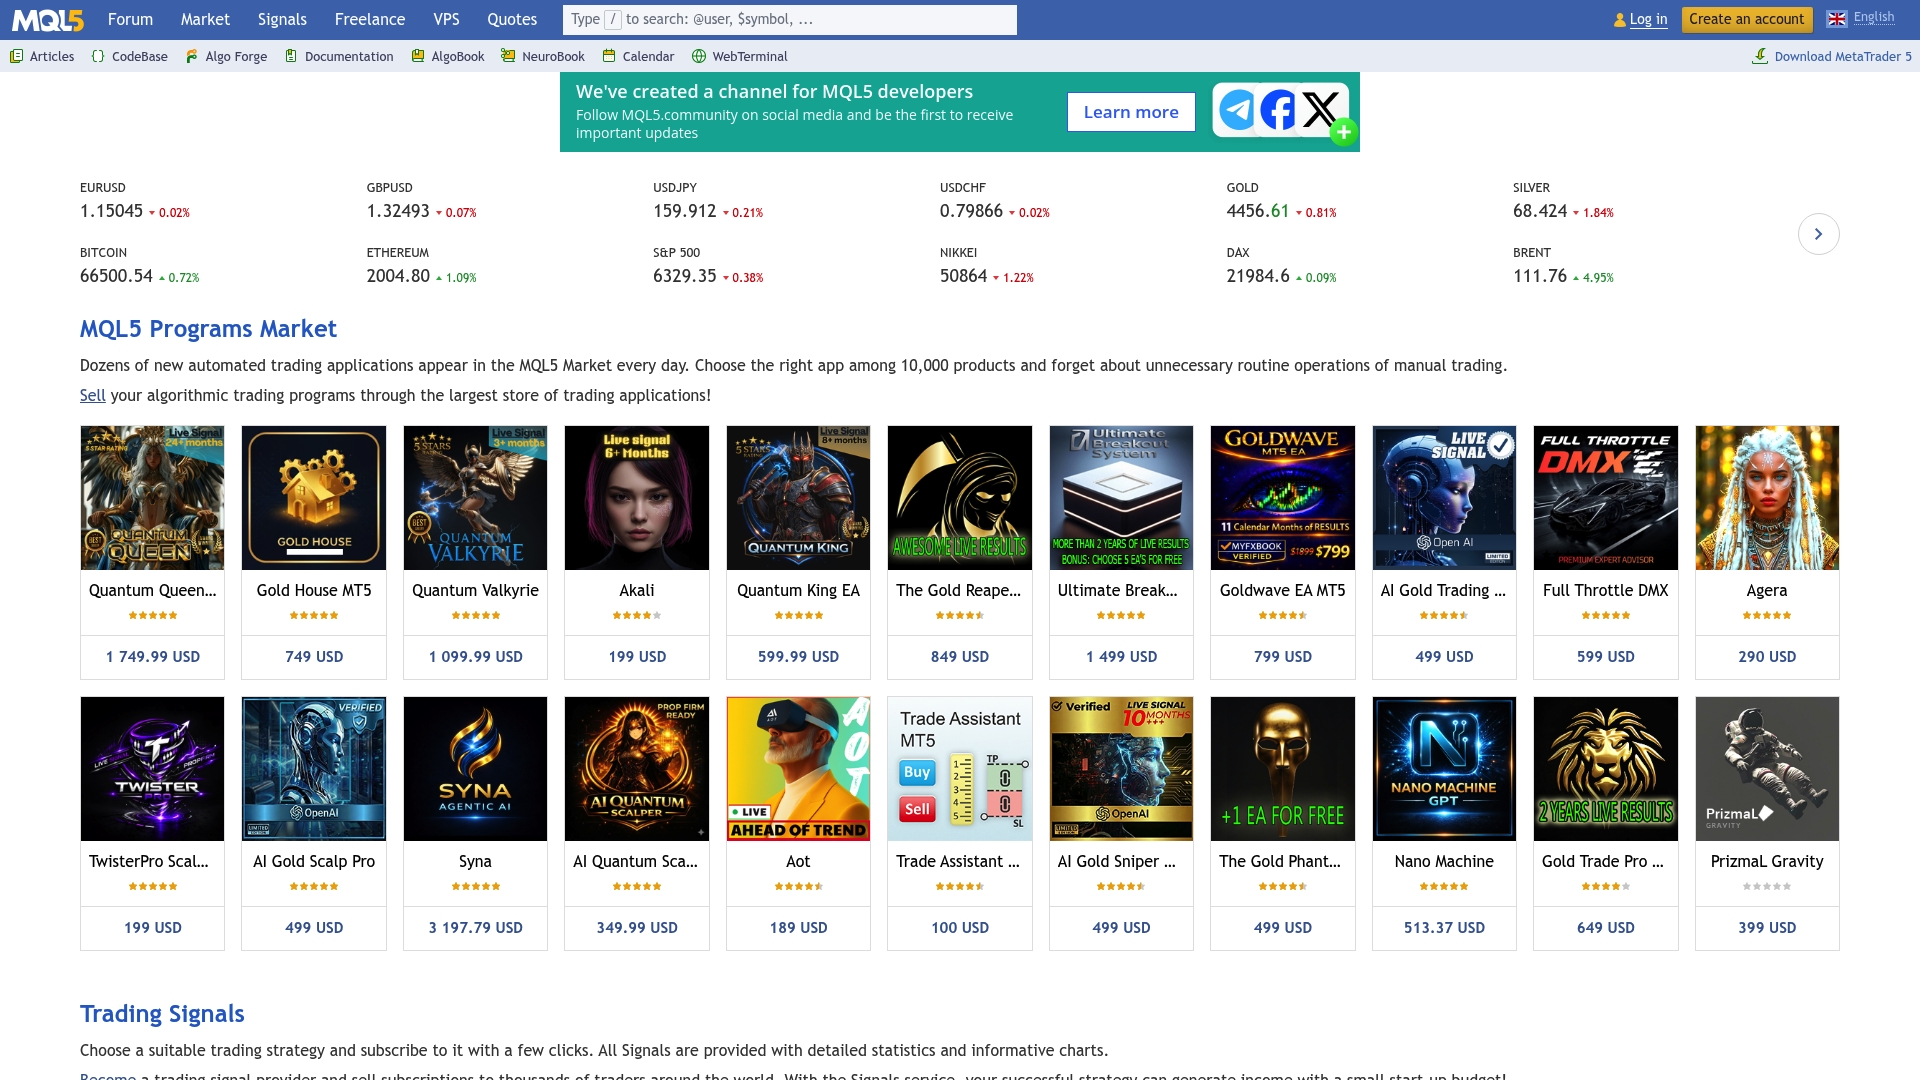Click the user icon beside Log in
The height and width of the screenshot is (1080, 1920).
[1620, 20]
